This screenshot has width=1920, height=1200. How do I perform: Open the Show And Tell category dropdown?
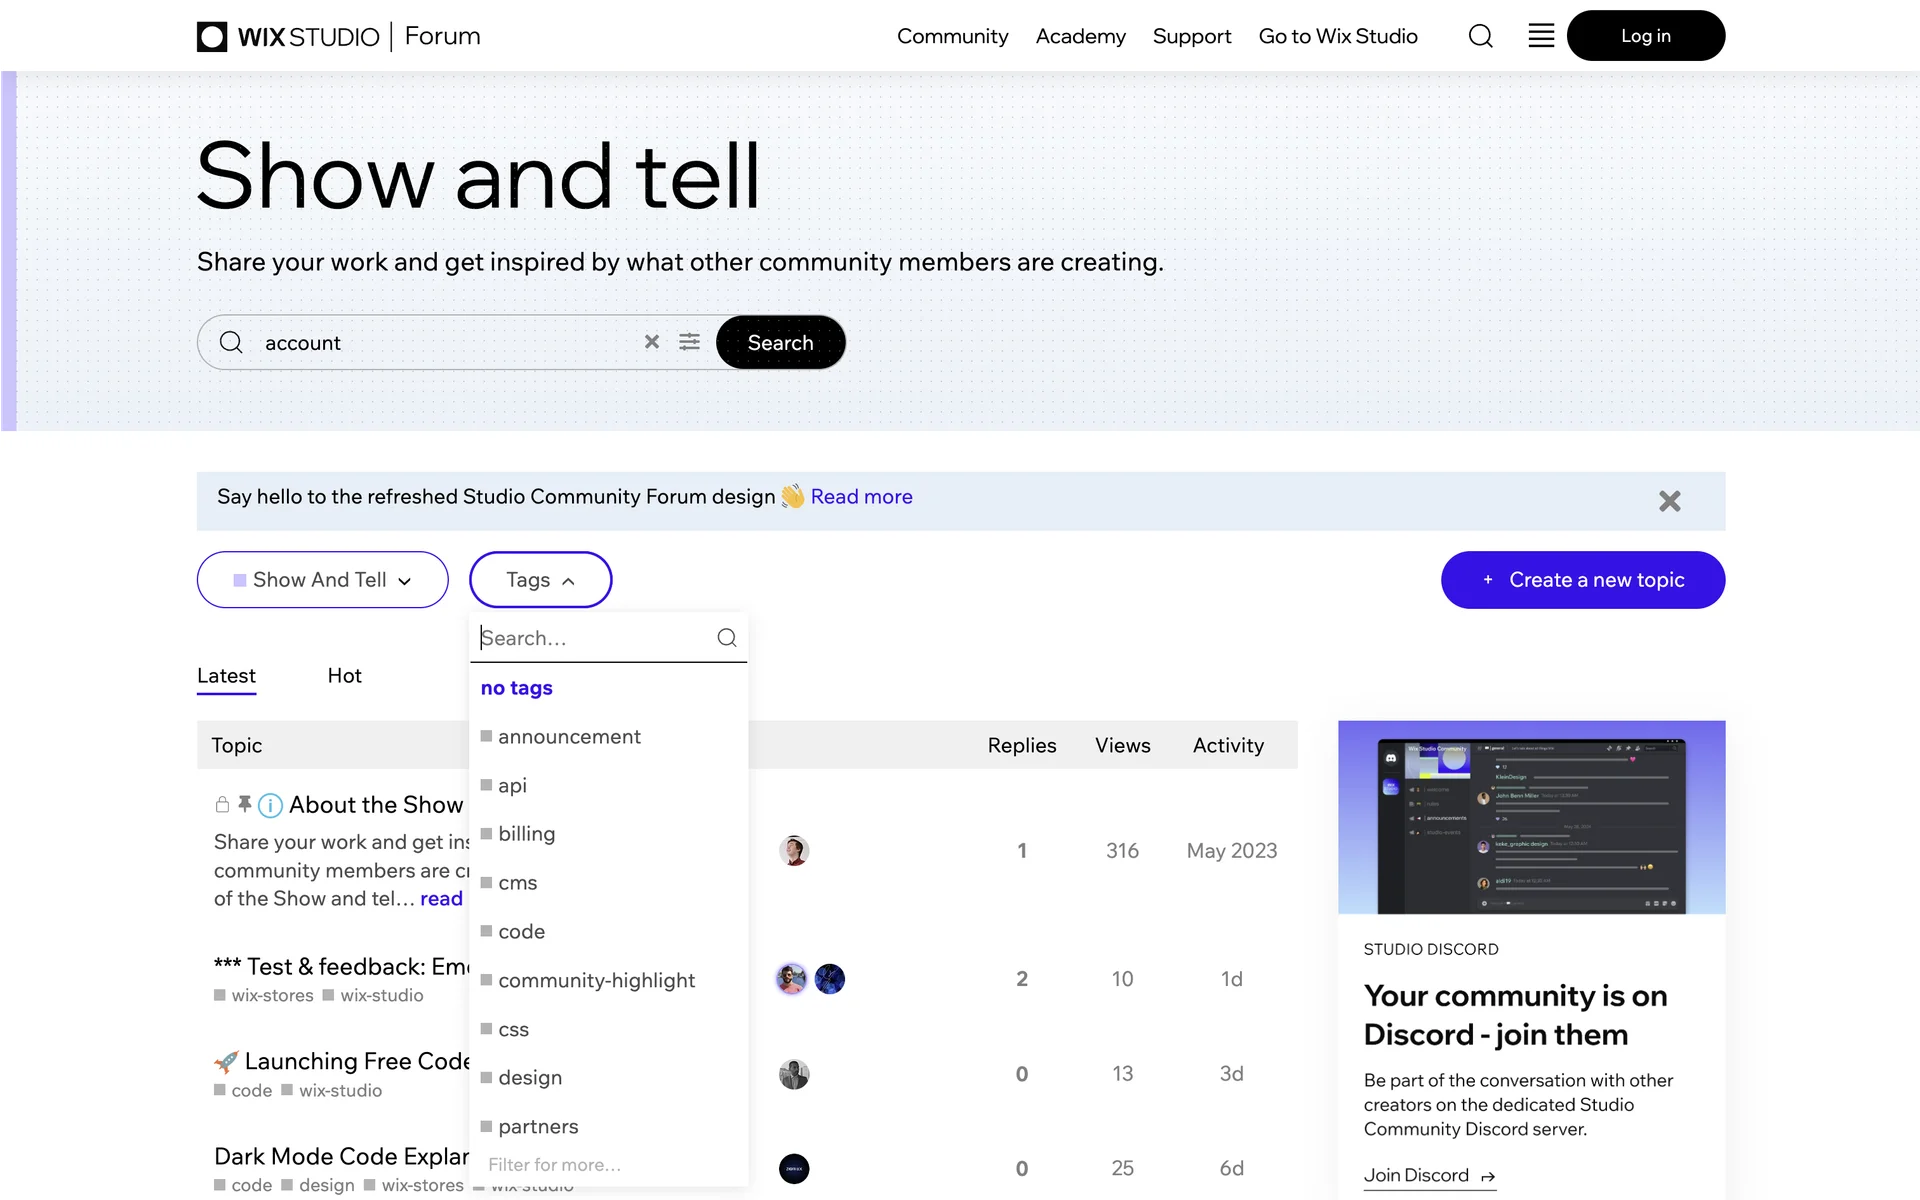[x=322, y=580]
